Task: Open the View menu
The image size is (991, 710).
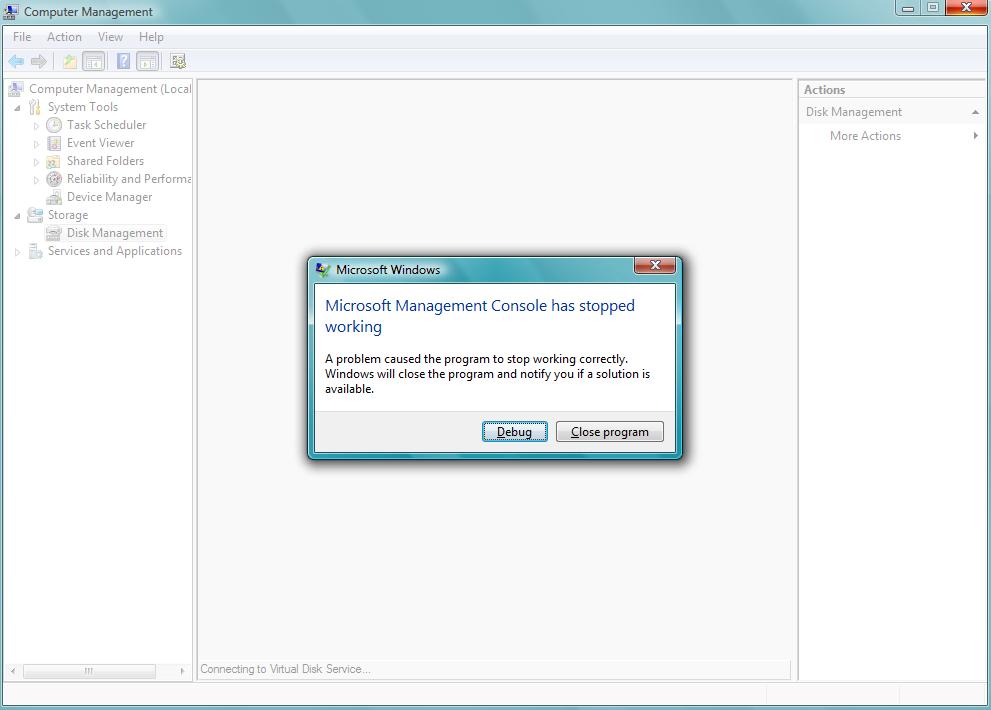Action: tap(110, 37)
